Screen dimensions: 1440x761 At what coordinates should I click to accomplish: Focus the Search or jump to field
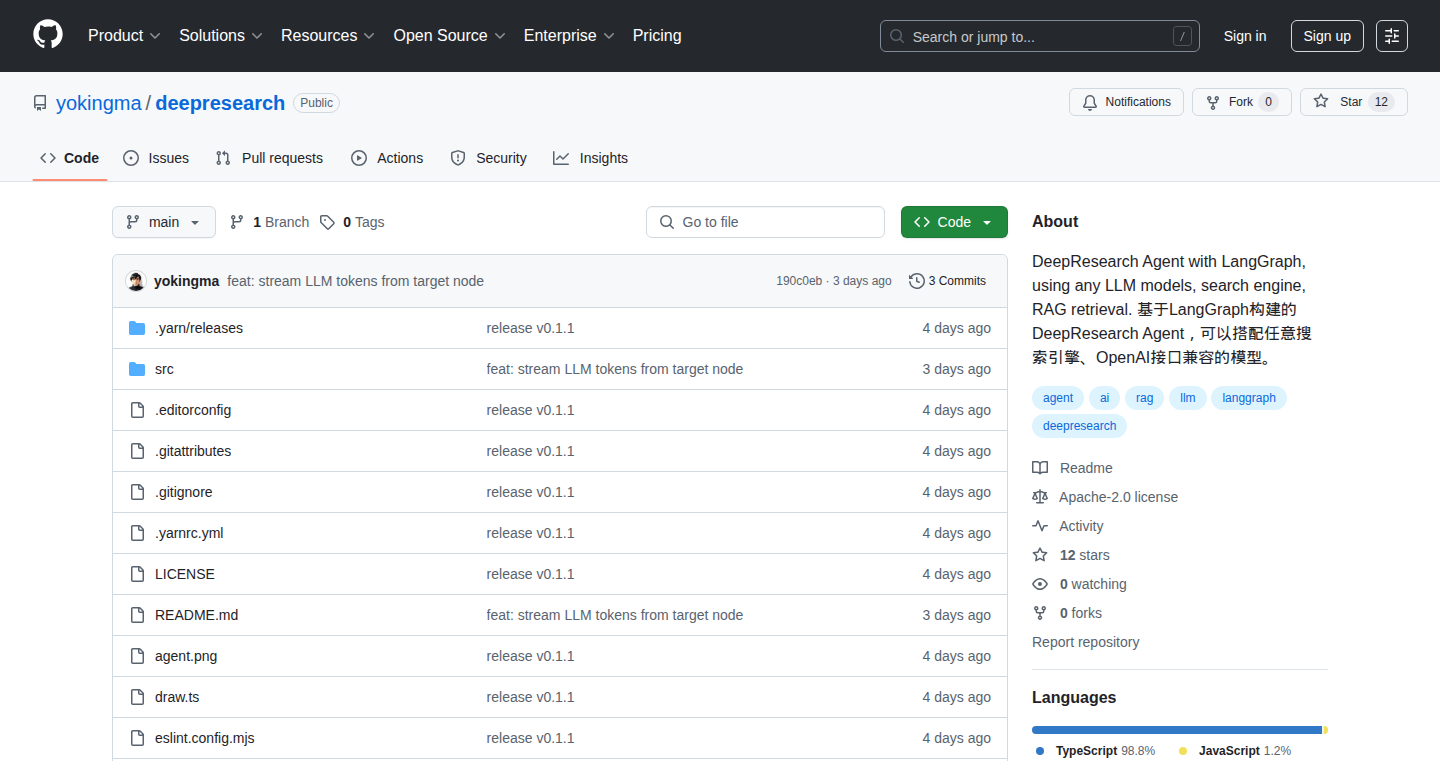click(x=1040, y=36)
